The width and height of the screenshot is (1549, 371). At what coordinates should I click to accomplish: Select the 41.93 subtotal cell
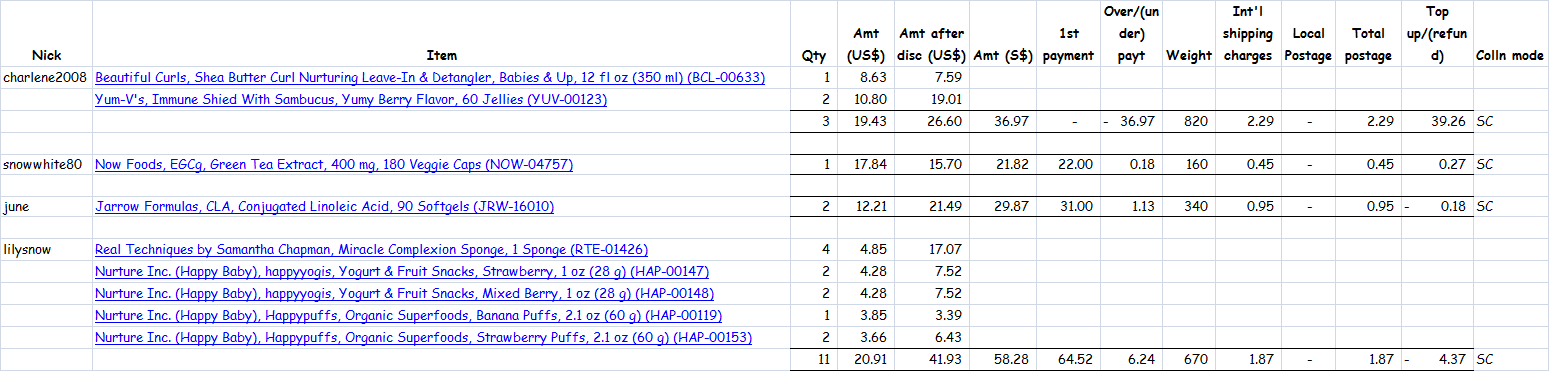[932, 360]
